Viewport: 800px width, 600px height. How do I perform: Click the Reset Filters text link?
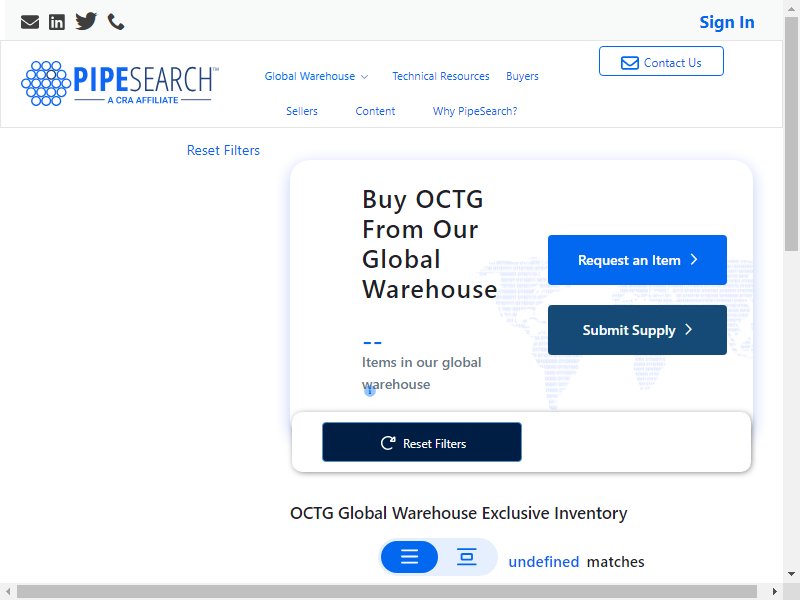[x=223, y=150]
